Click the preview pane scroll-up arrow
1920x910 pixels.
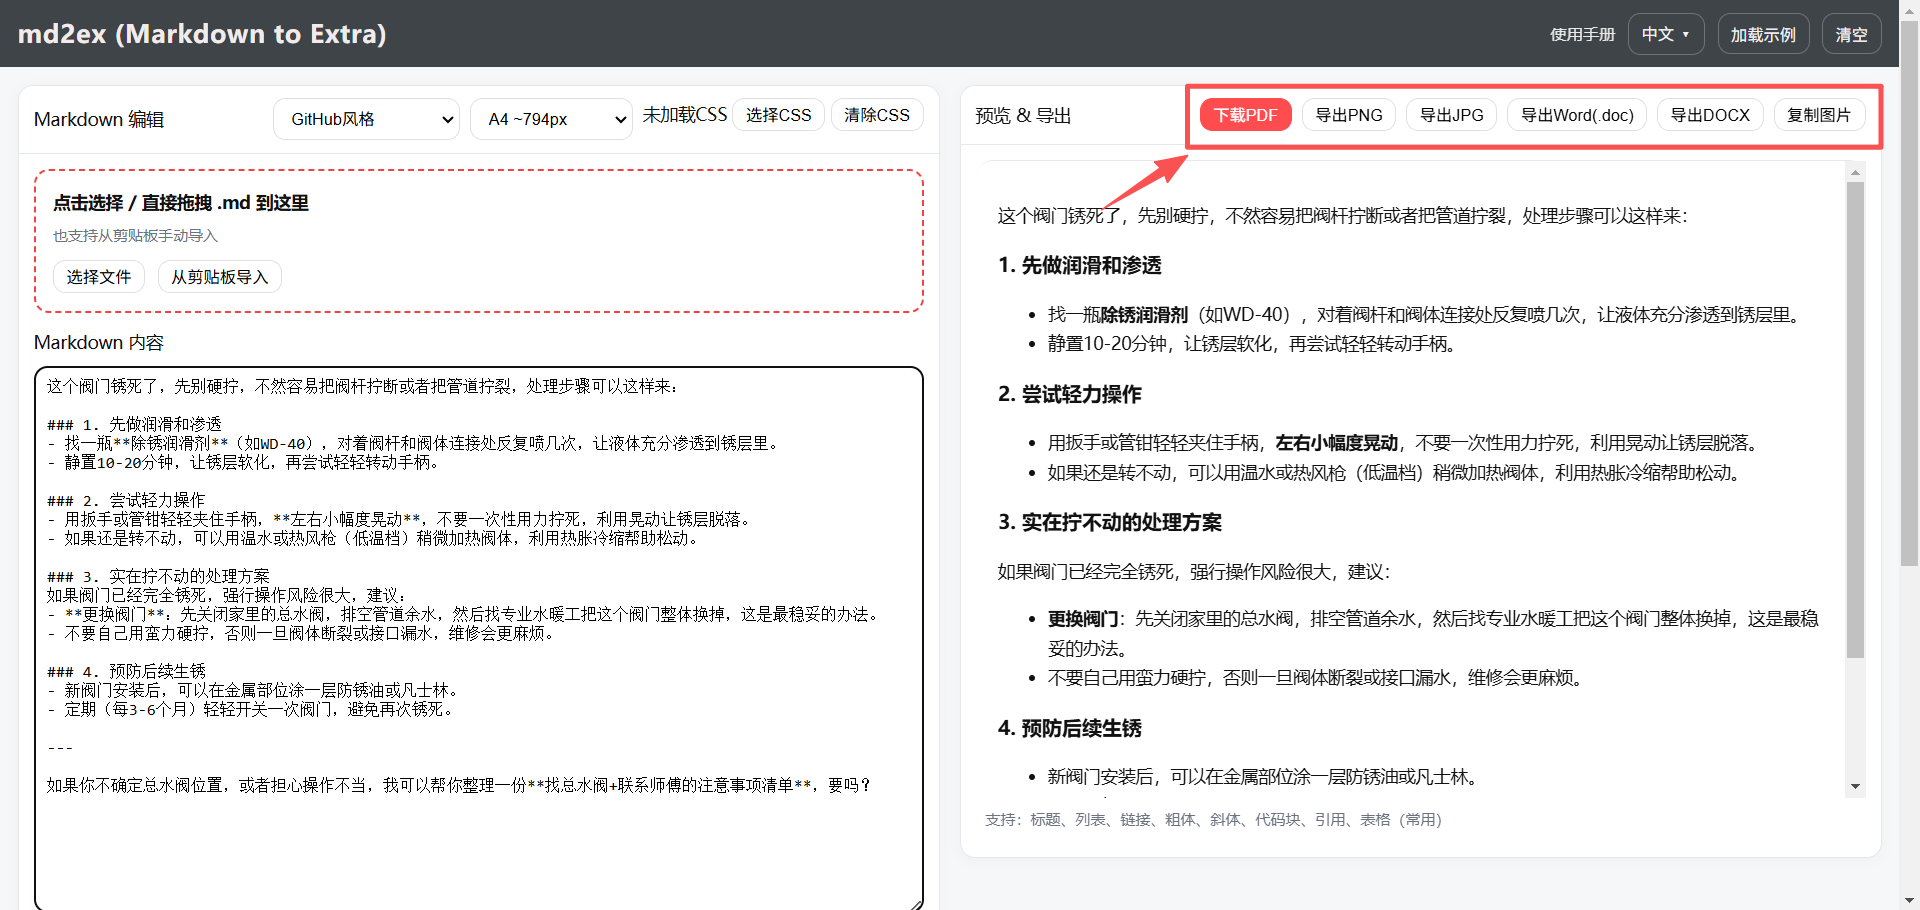click(x=1855, y=173)
